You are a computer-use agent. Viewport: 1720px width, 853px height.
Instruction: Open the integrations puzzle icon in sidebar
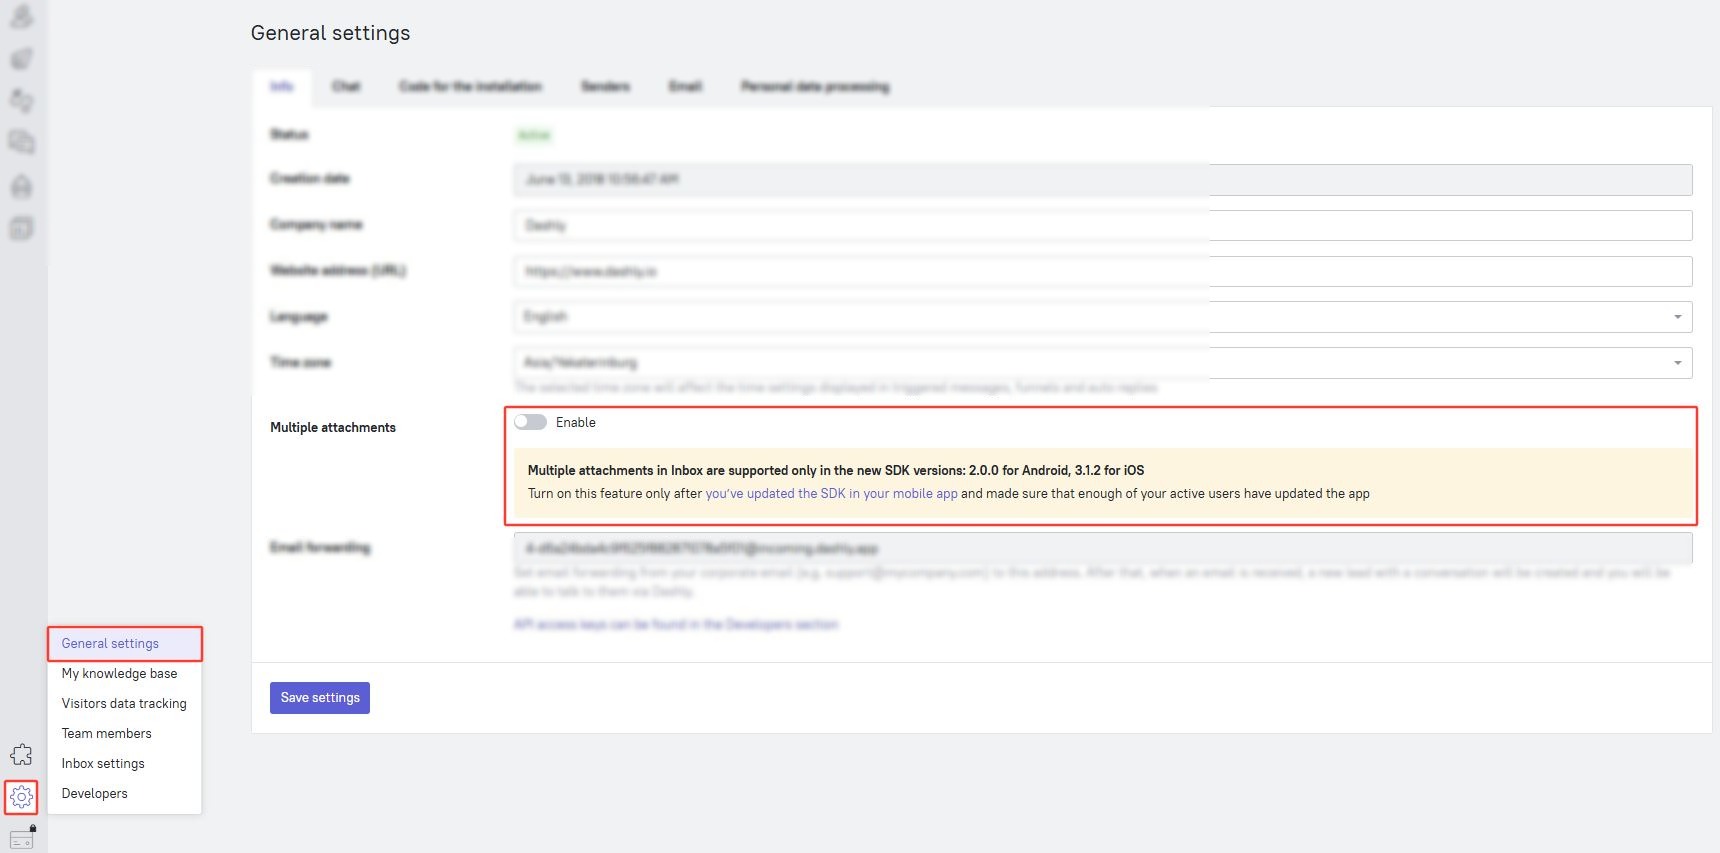[x=21, y=754]
